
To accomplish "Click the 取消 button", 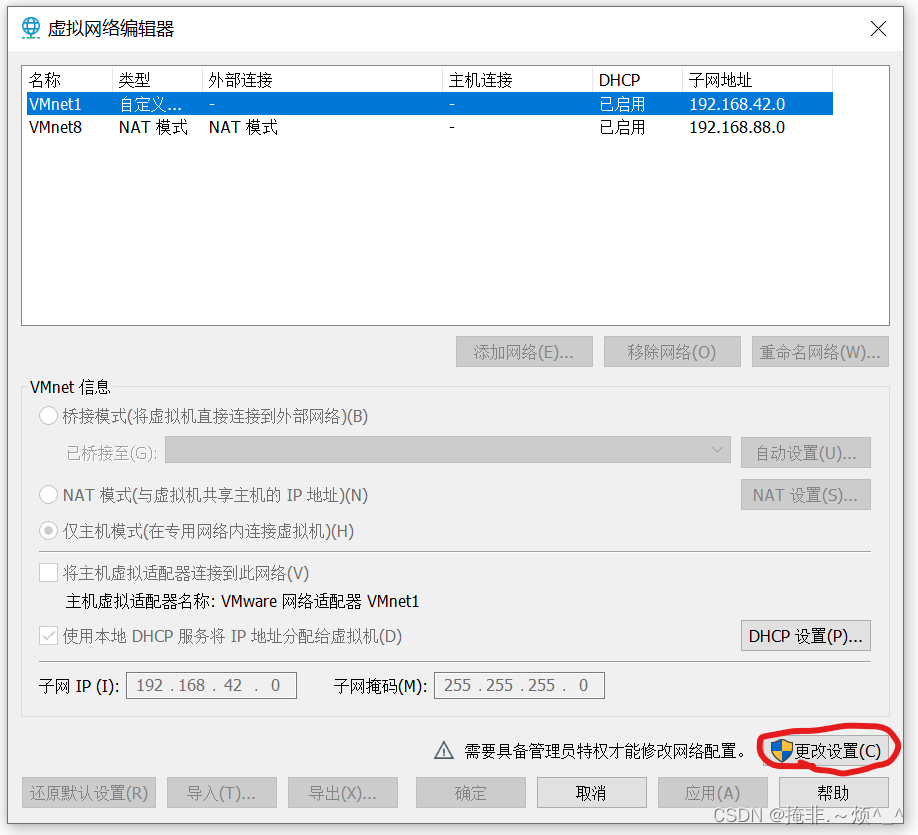I will (591, 793).
